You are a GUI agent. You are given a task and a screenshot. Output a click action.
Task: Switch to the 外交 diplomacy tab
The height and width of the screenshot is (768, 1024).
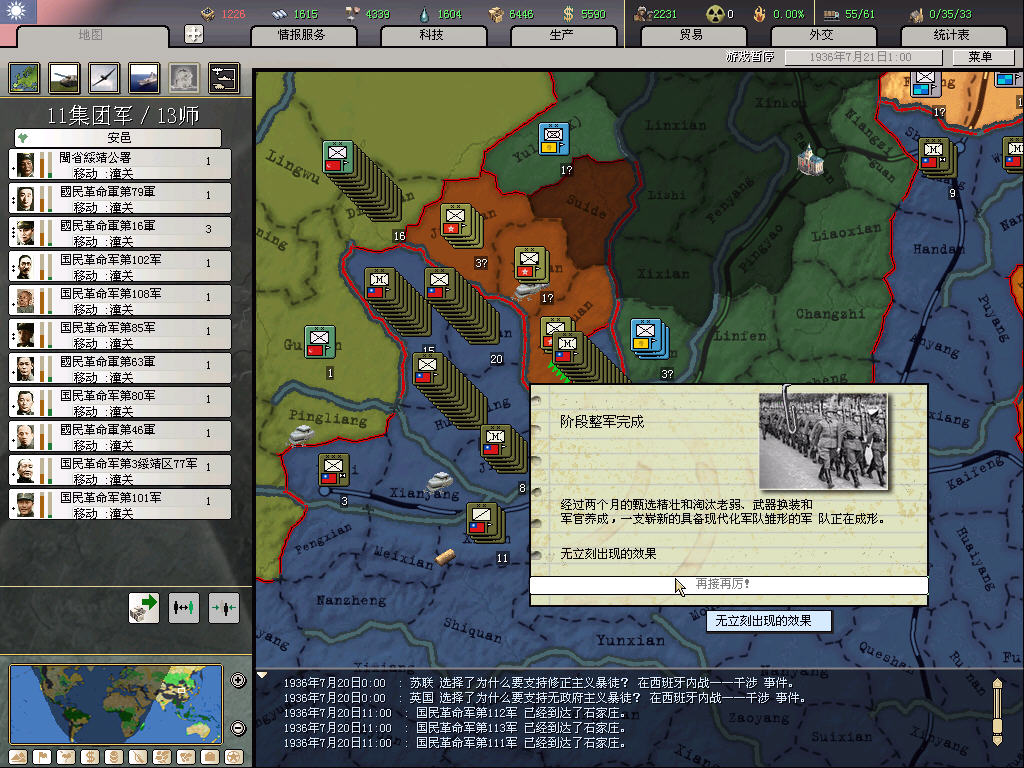821,35
